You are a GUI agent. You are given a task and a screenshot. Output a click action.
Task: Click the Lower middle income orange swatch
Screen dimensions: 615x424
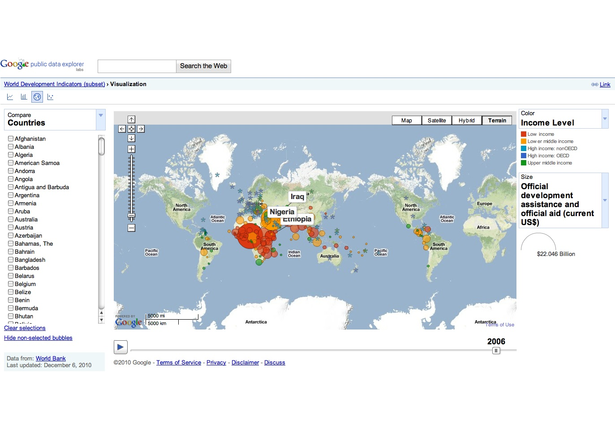[523, 141]
